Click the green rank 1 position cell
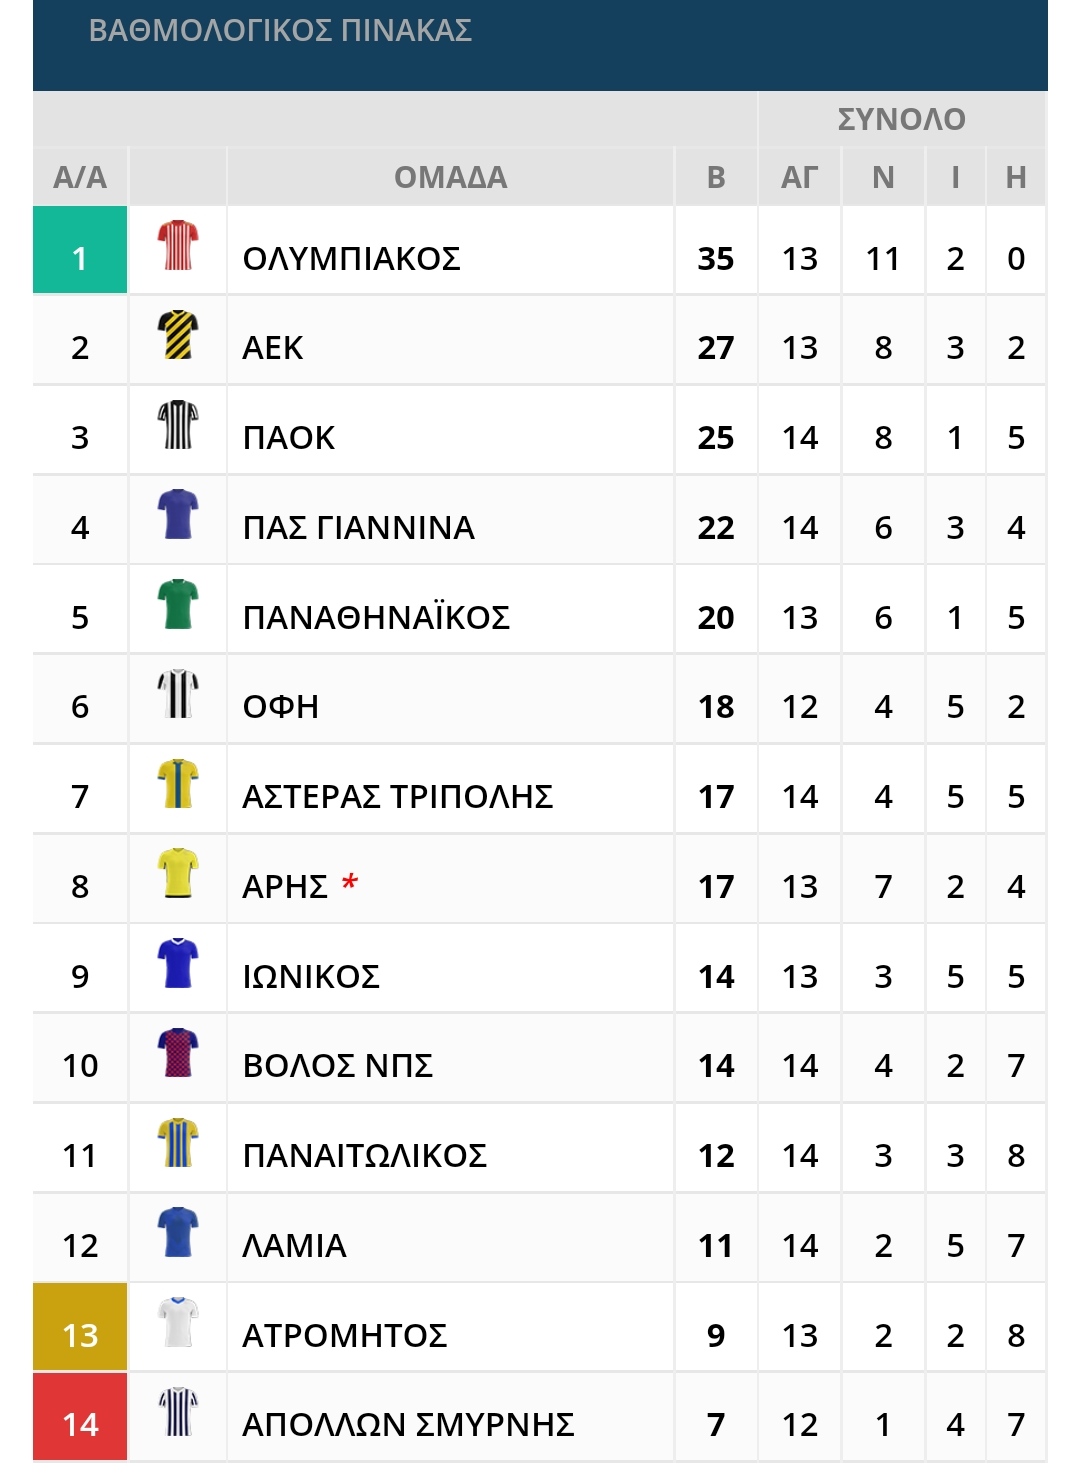Image resolution: width=1080 pixels, height=1482 pixels. pos(80,250)
